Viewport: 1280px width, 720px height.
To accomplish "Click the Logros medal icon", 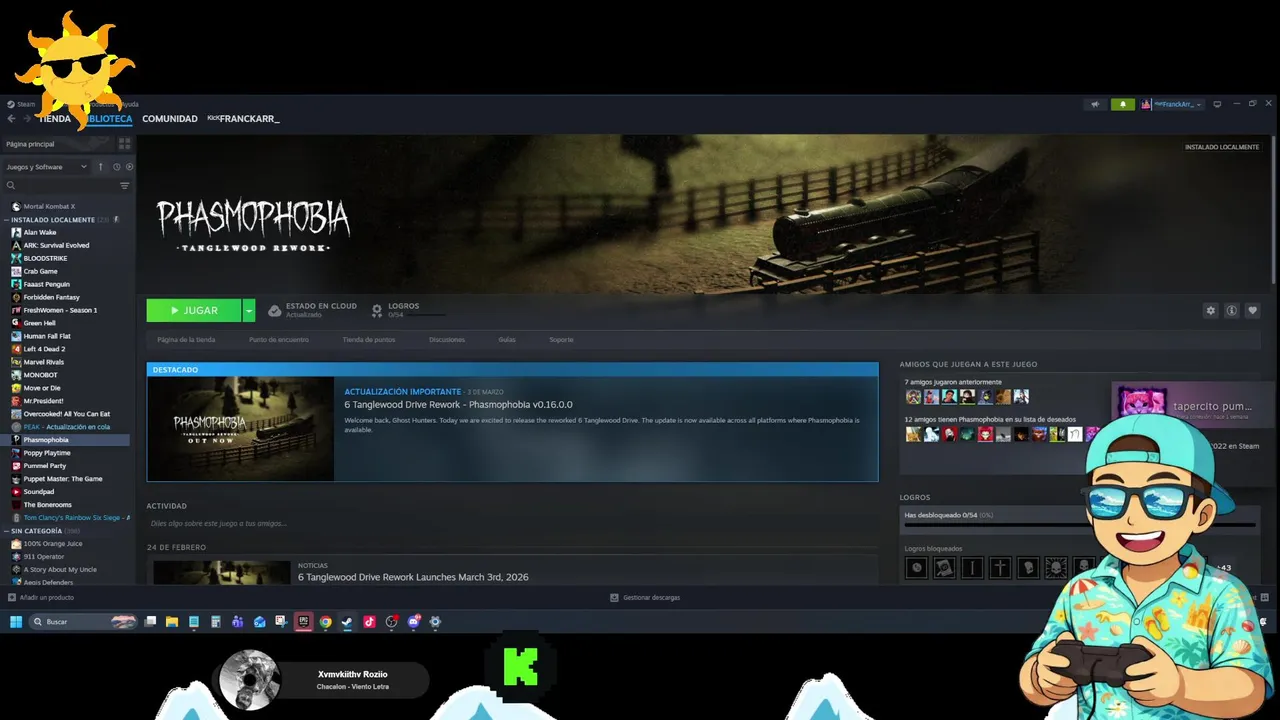I will point(377,310).
